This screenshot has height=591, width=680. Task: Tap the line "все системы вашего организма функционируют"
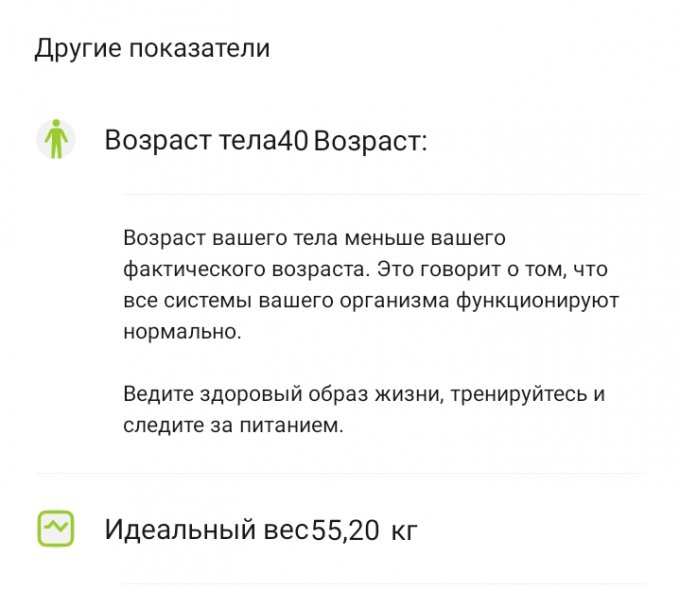coord(371,301)
